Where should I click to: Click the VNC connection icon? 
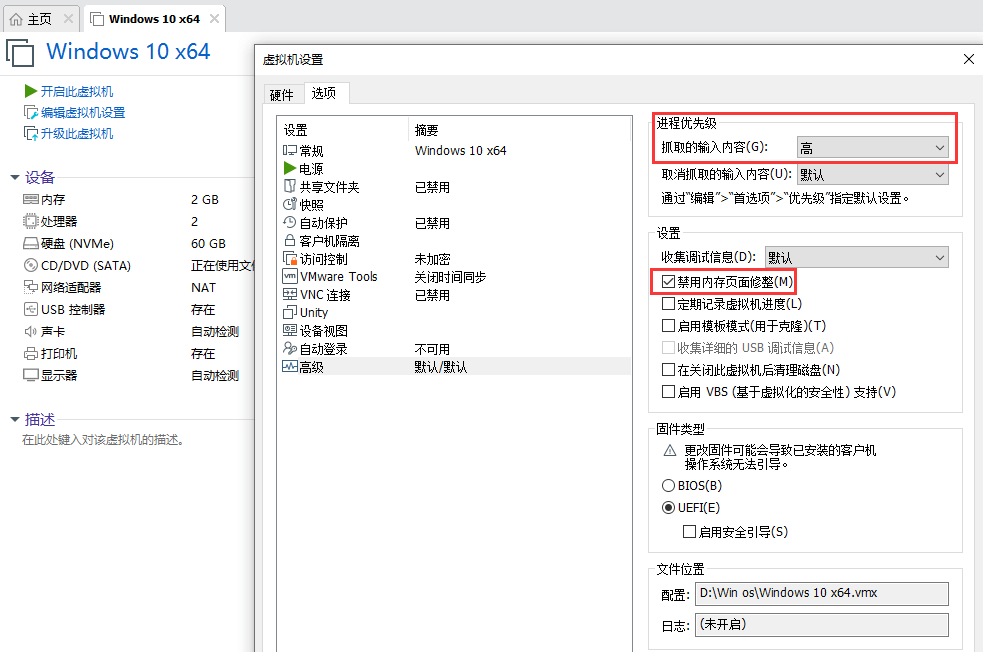pyautogui.click(x=290, y=295)
